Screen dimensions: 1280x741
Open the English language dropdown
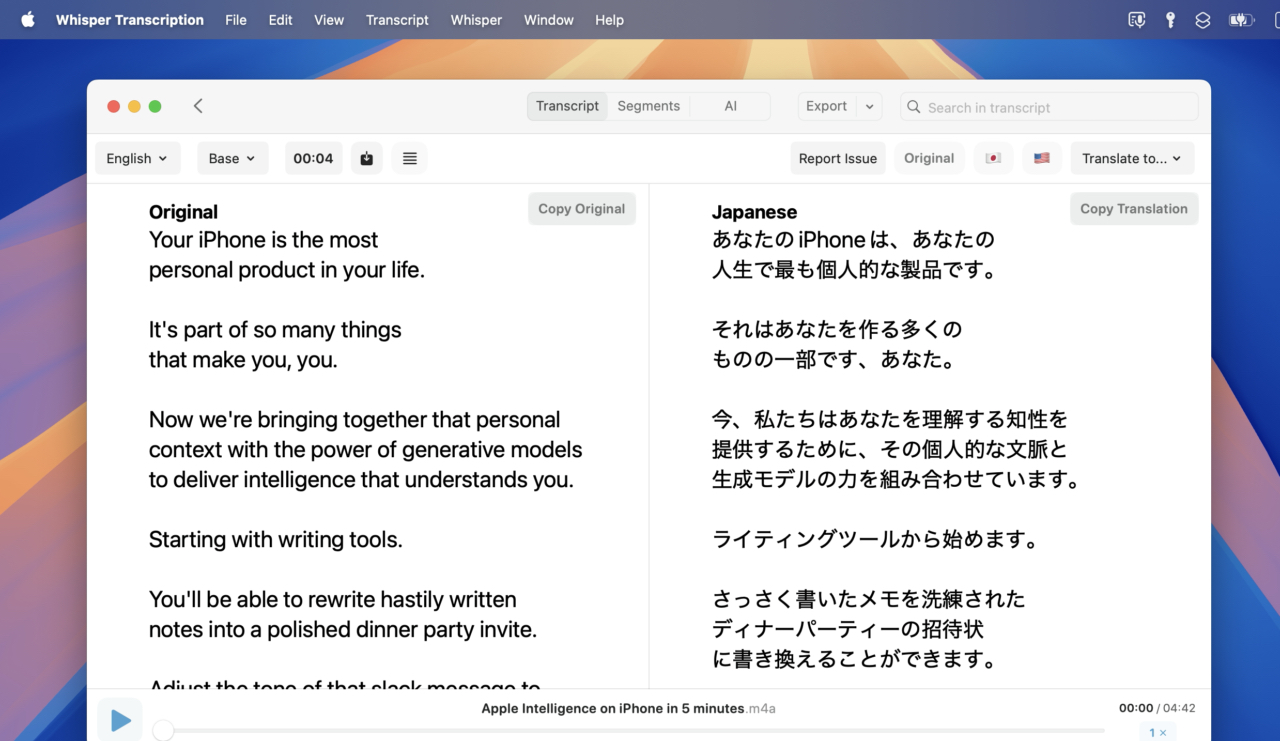(x=138, y=158)
